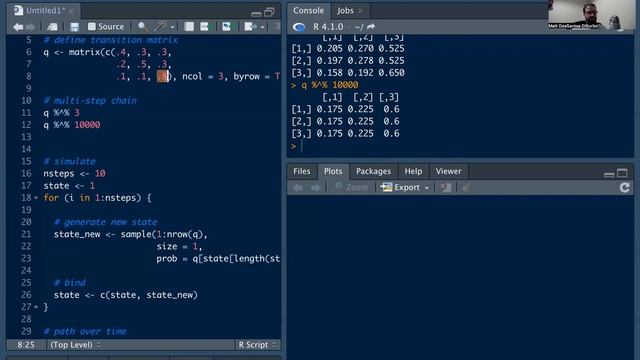Click the '# multi-step chain' comment
Image resolution: width=640 pixels, height=360 pixels.
[x=90, y=100]
